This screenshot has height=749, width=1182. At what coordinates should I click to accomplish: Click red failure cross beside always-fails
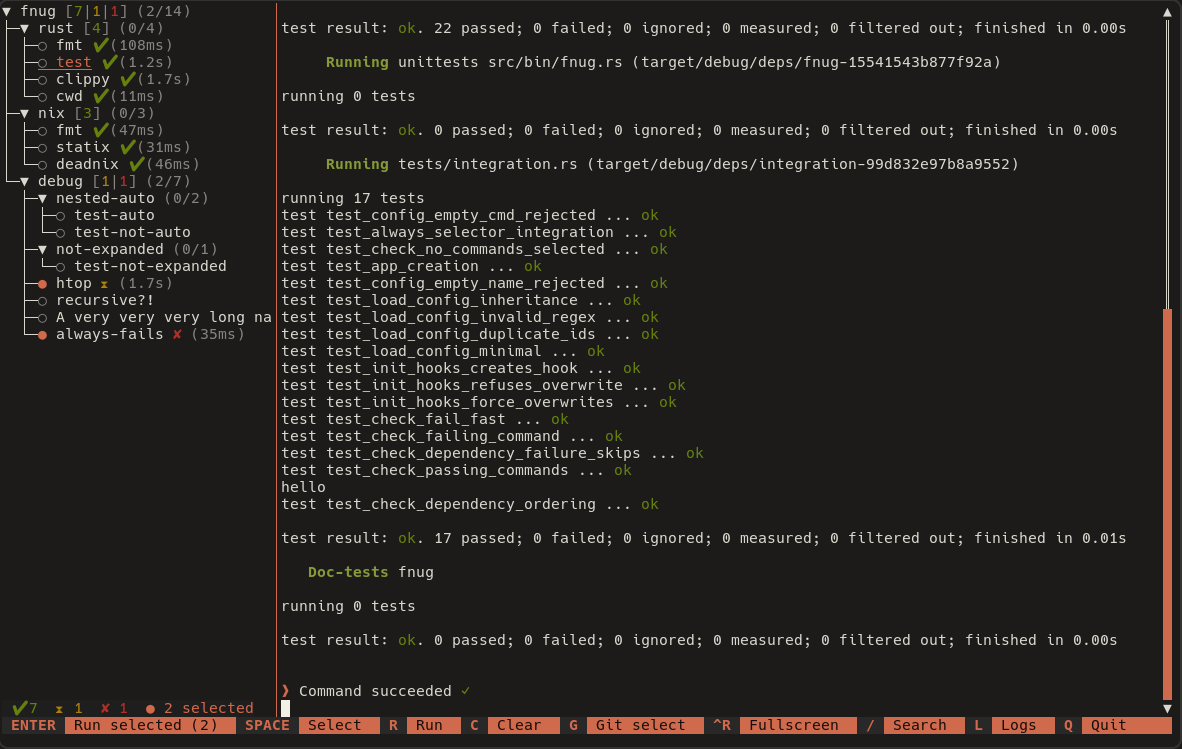tap(177, 334)
